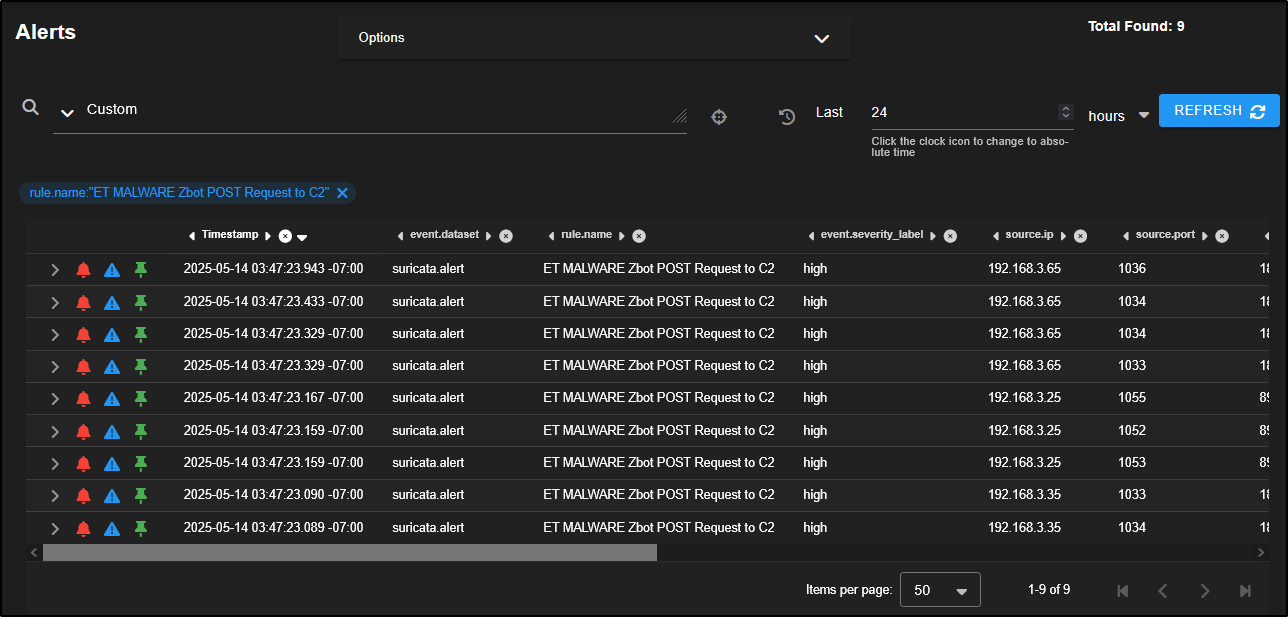Go to the next page of results
1288x617 pixels.
(1204, 591)
